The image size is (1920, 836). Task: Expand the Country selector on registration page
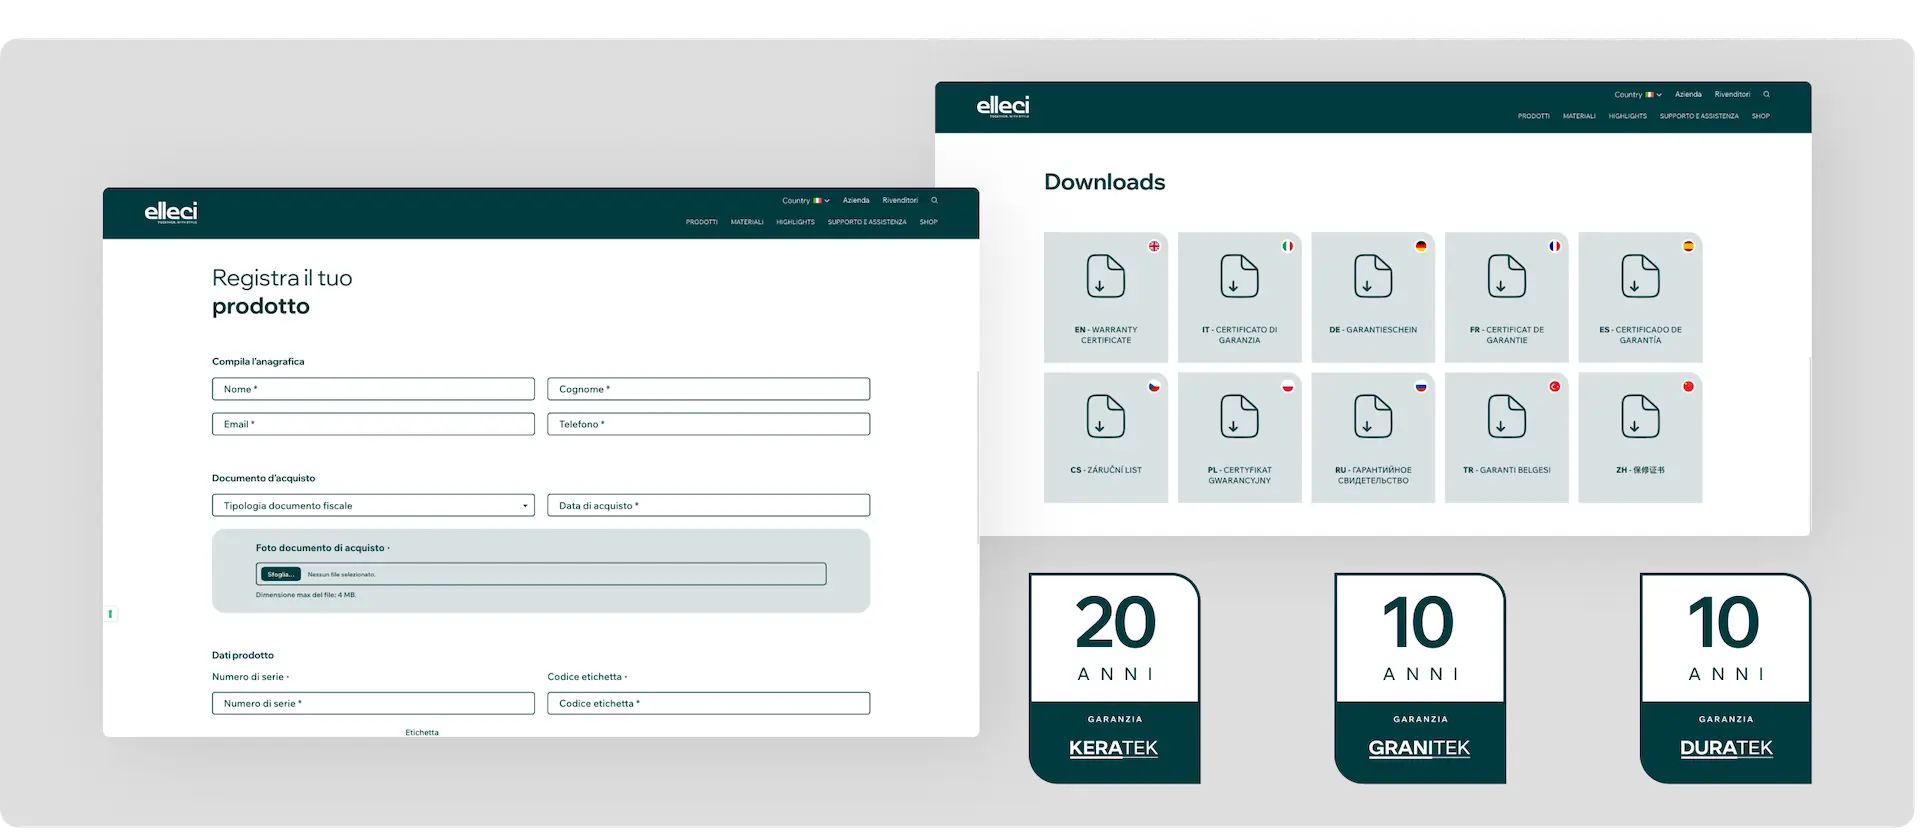pyautogui.click(x=805, y=201)
